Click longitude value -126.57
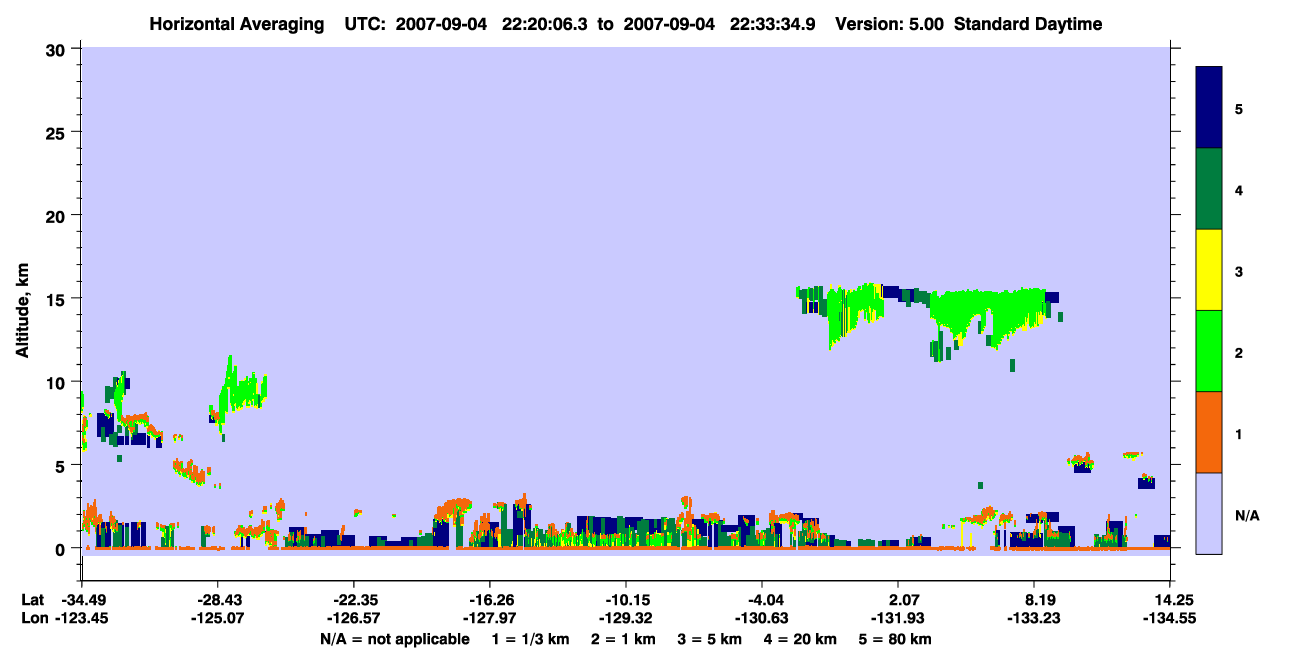 (354, 618)
